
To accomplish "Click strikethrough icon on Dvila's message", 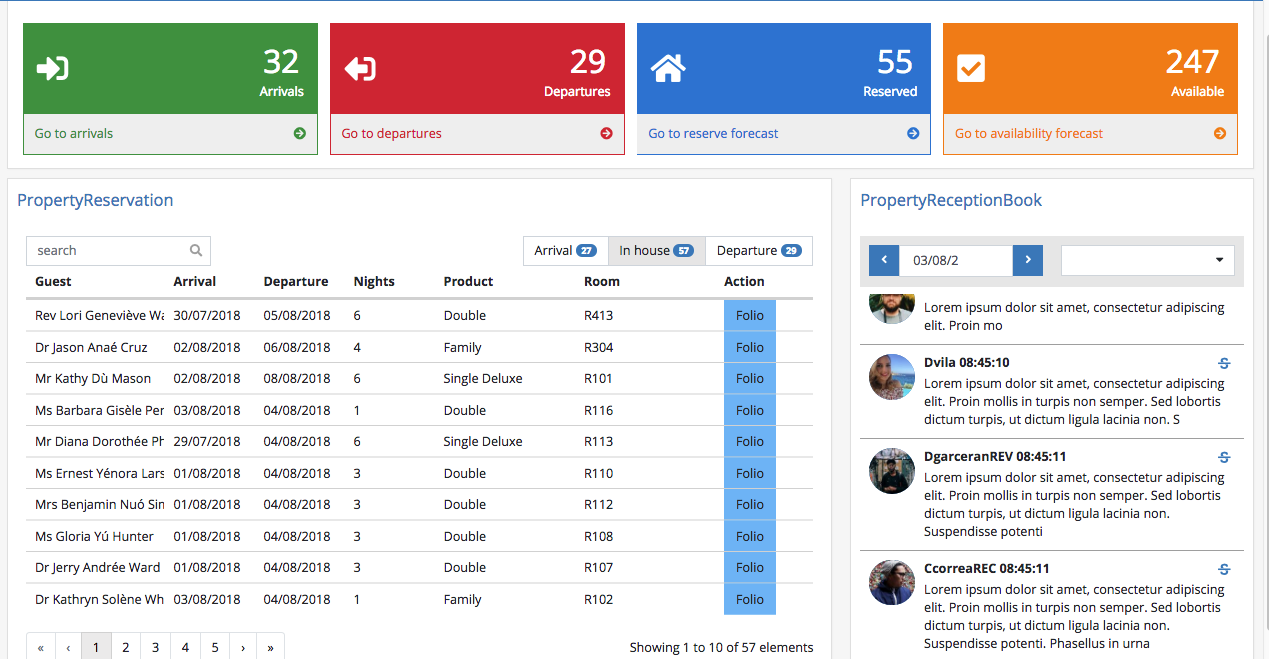I will tap(1224, 363).
